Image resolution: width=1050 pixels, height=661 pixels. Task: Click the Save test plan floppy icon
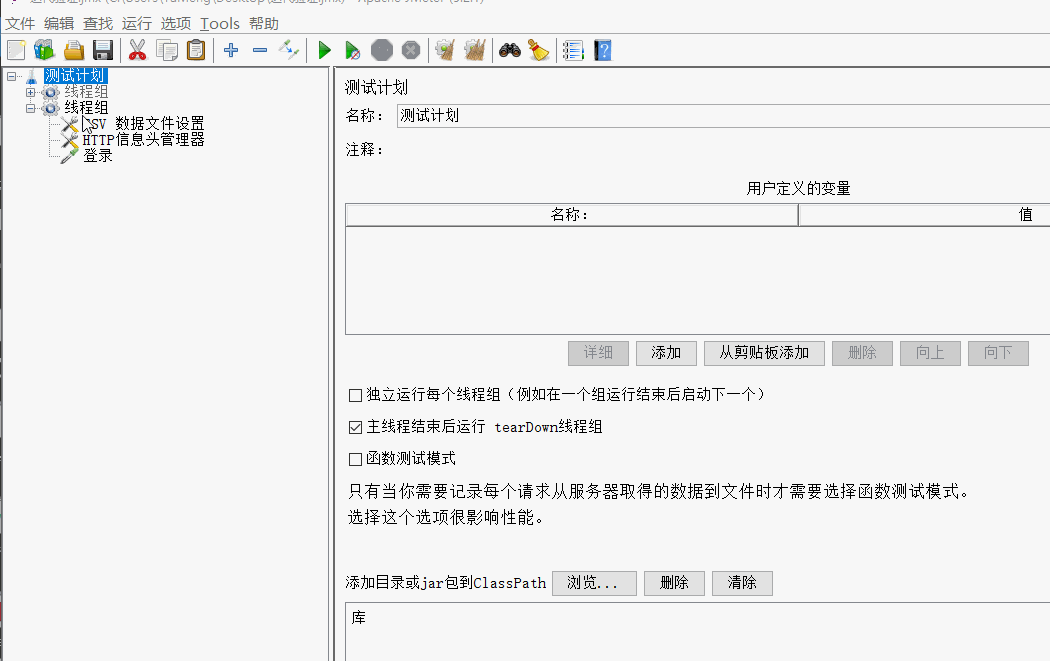click(102, 50)
